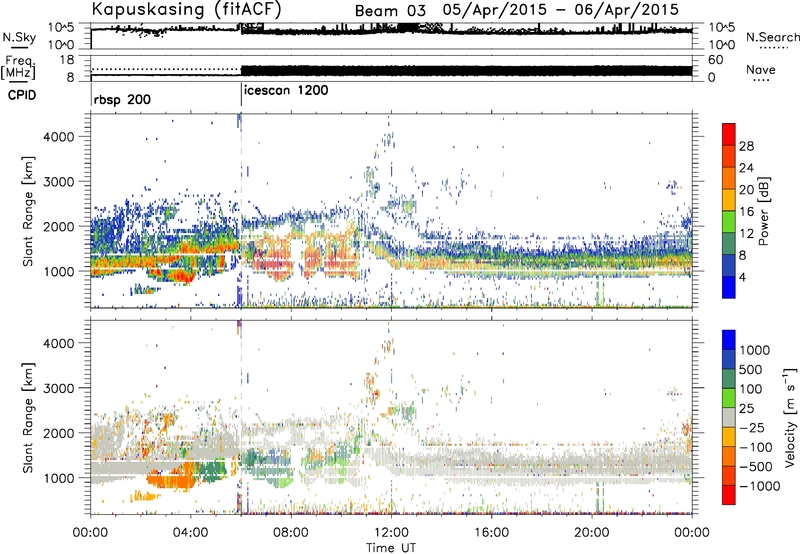
Task: Click the "12" tick on Power color bar
Action: (x=746, y=233)
